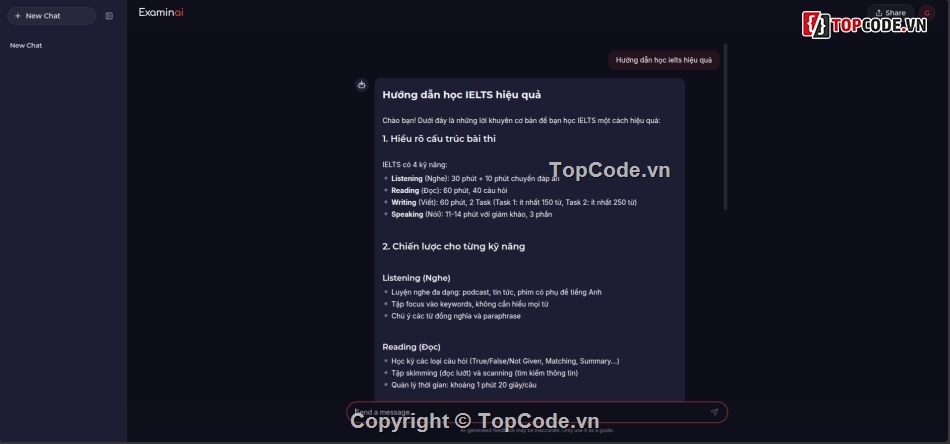The height and width of the screenshot is (444, 950).
Task: Click the bullet 'Listening (Nghe): 30 phút'
Action: coord(476,178)
